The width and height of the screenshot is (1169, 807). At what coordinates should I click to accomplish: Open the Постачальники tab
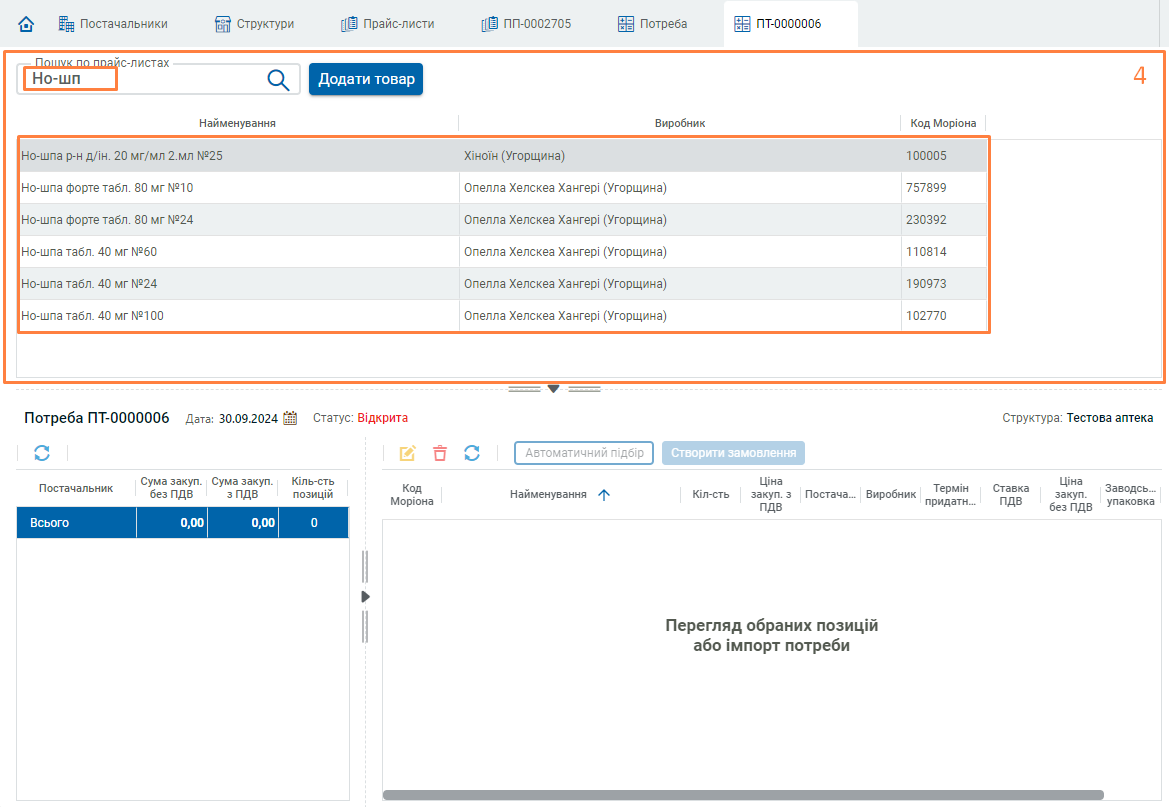[113, 24]
